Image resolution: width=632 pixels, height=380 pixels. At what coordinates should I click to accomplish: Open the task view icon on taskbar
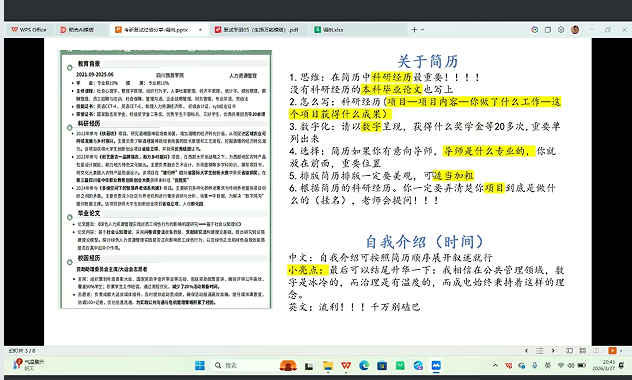(x=309, y=366)
